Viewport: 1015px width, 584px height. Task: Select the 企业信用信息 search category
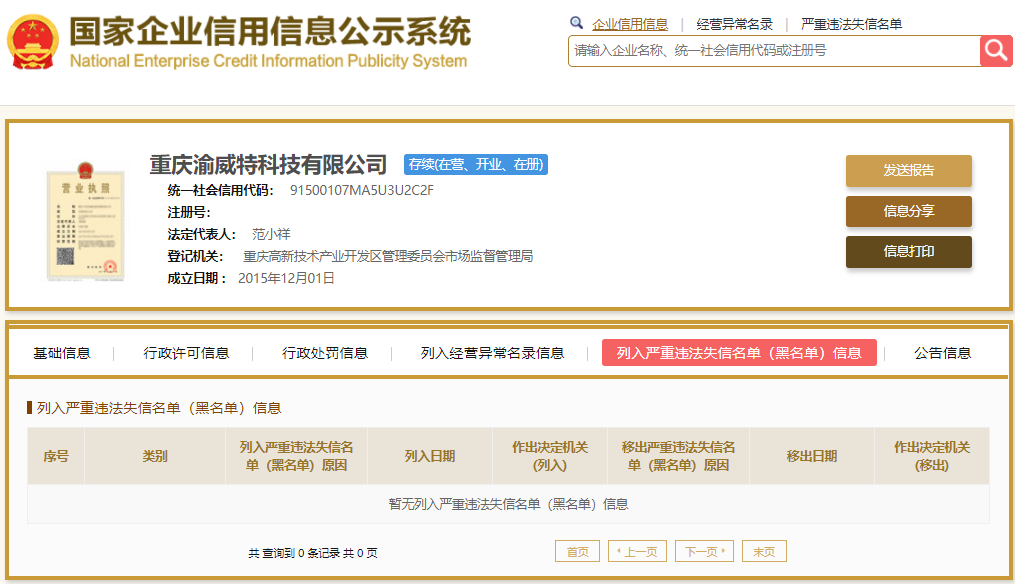click(x=630, y=25)
